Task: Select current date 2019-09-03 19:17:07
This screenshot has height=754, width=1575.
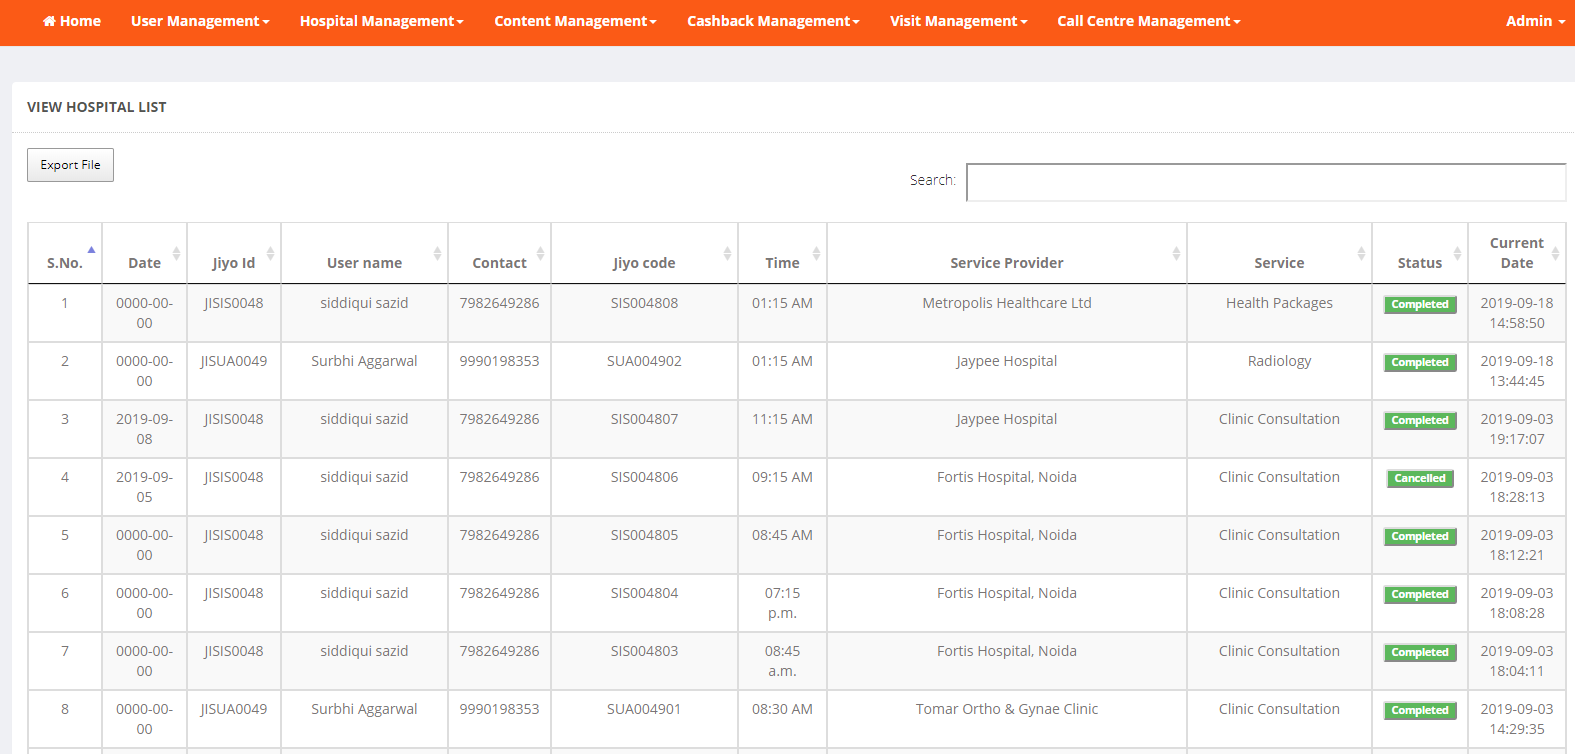Action: click(1517, 429)
